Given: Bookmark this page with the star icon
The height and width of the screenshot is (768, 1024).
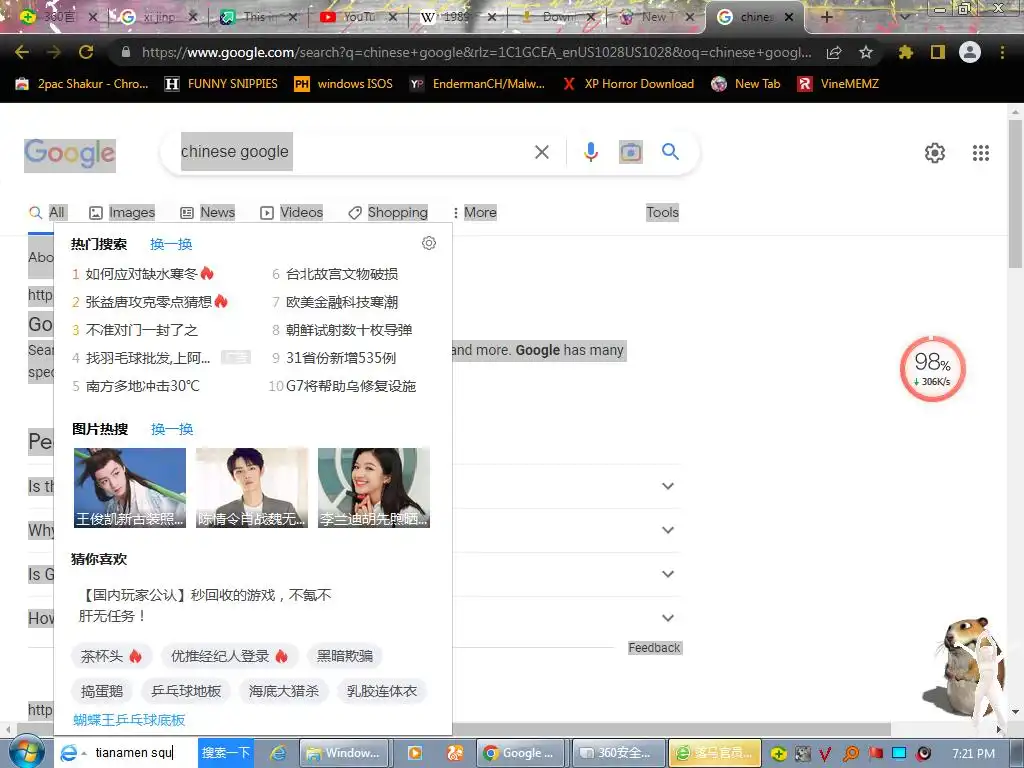Looking at the screenshot, I should click(x=866, y=52).
